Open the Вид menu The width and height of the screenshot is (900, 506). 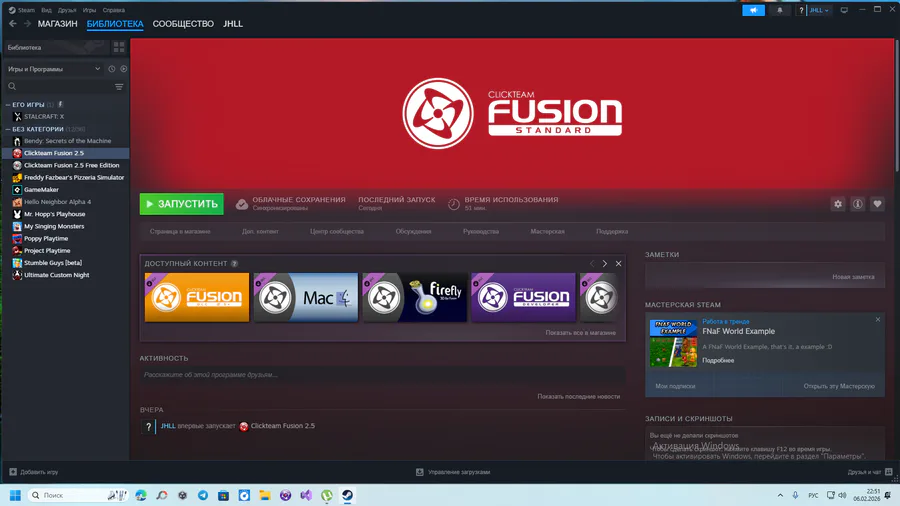[x=46, y=10]
